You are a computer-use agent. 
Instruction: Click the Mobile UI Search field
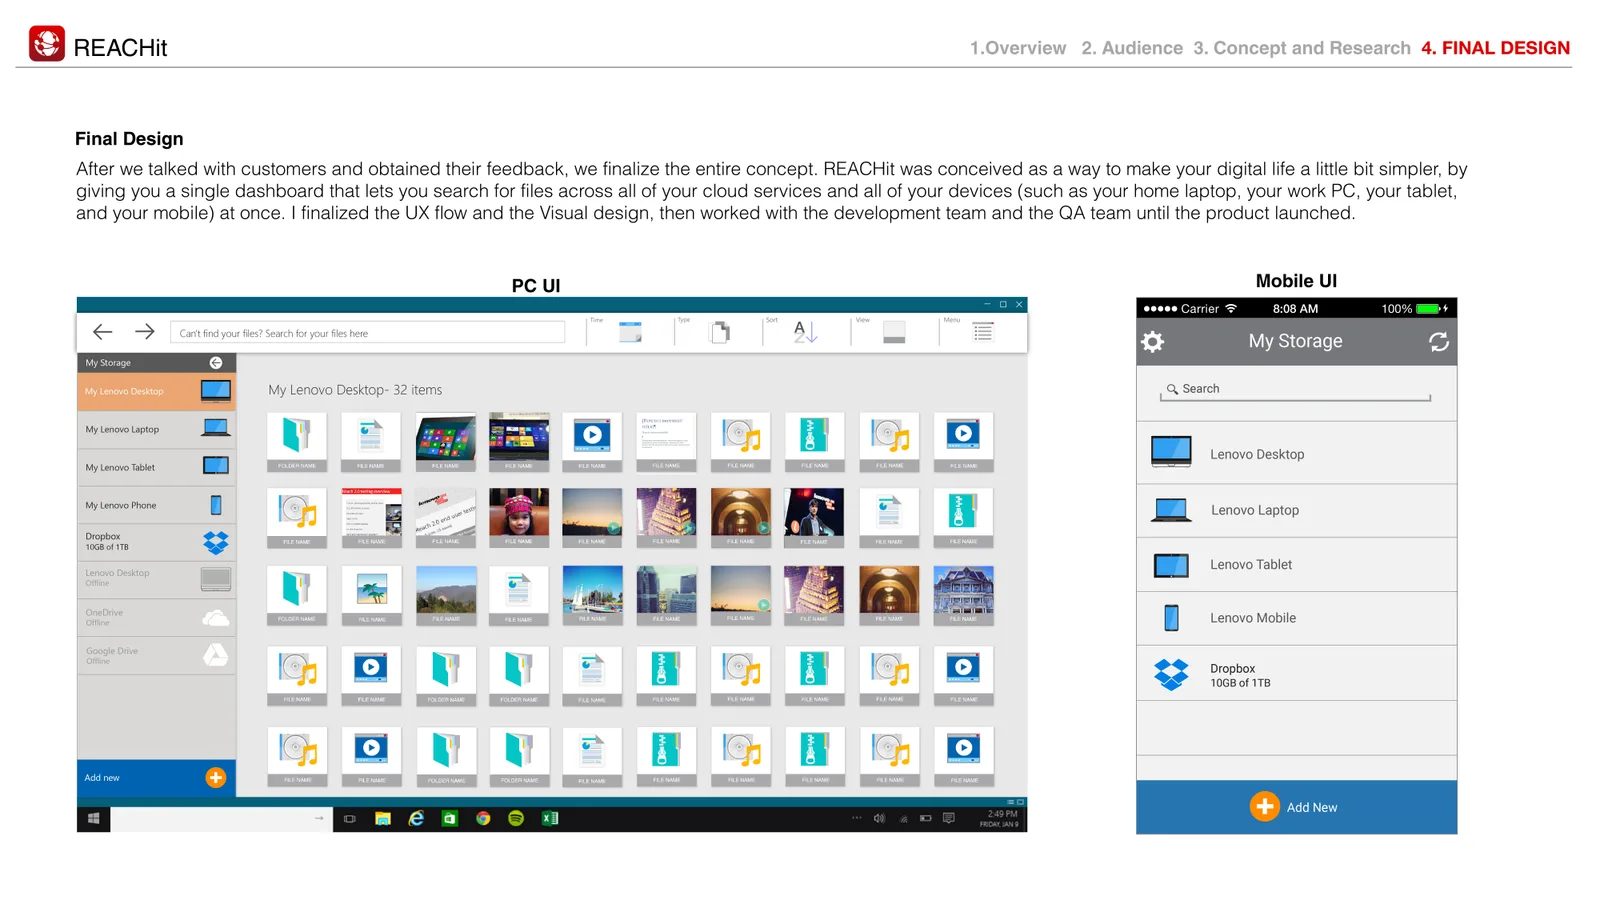[x=1296, y=390]
